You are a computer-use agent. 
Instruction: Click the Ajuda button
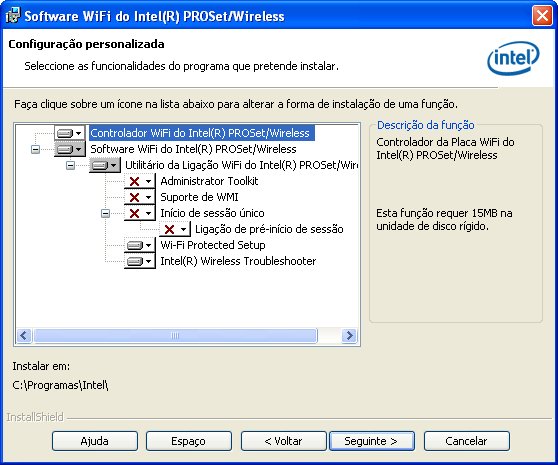tap(95, 441)
